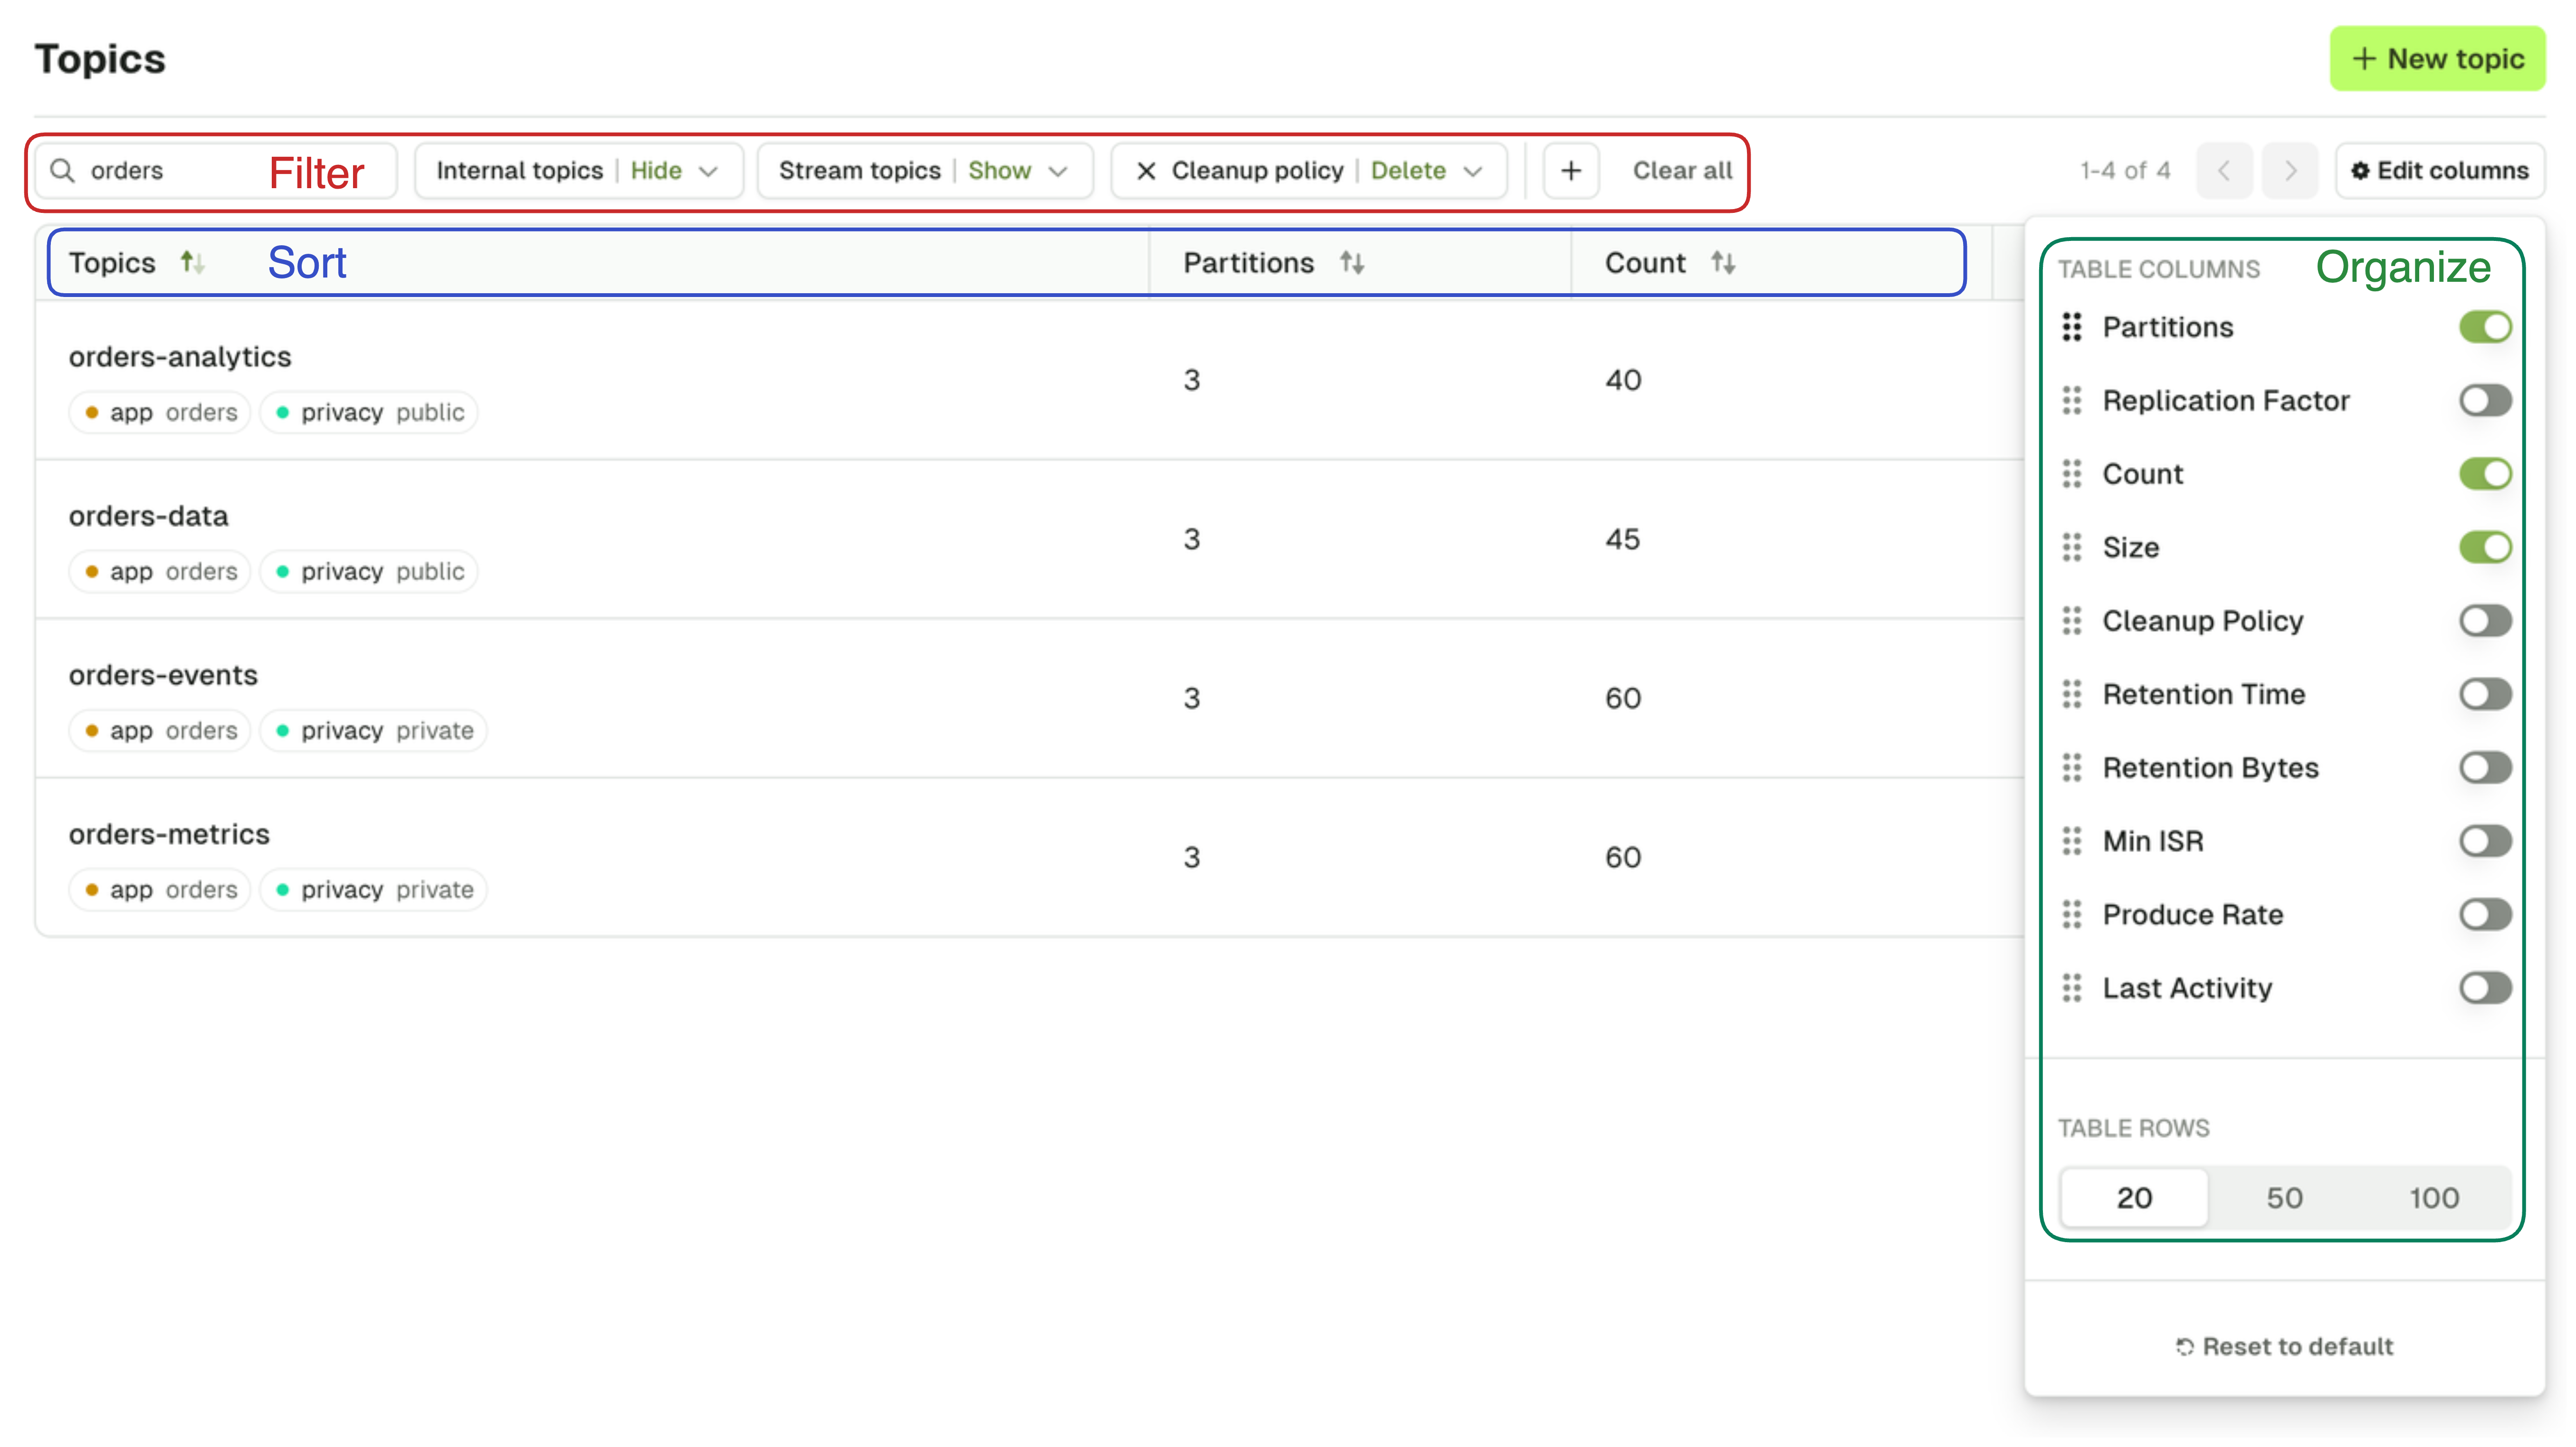
Task: Click the app orders tag on orders-data
Action: pos(160,571)
